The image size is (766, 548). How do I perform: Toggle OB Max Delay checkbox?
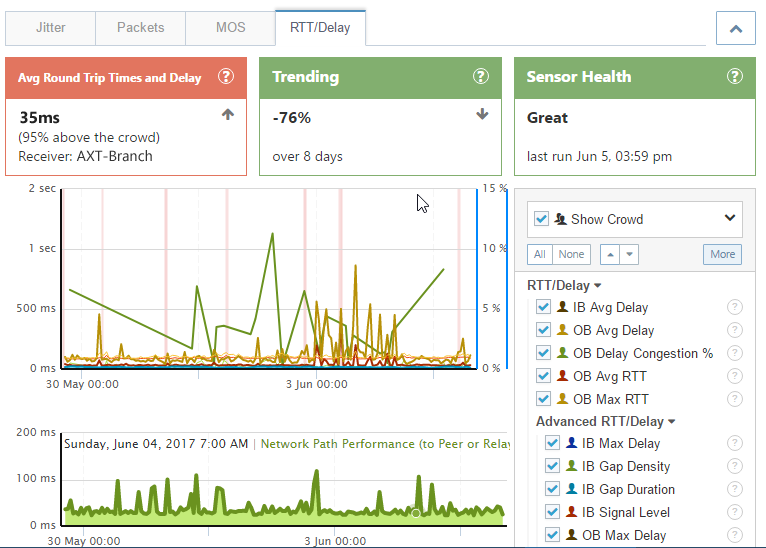[x=552, y=534]
